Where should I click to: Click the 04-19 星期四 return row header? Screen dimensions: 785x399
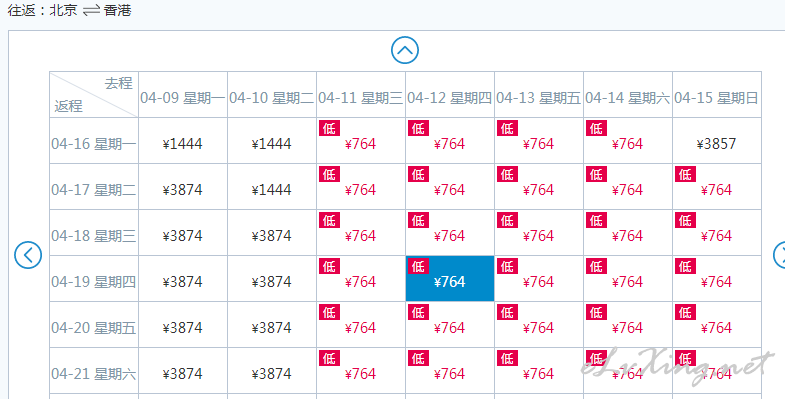coord(94,282)
